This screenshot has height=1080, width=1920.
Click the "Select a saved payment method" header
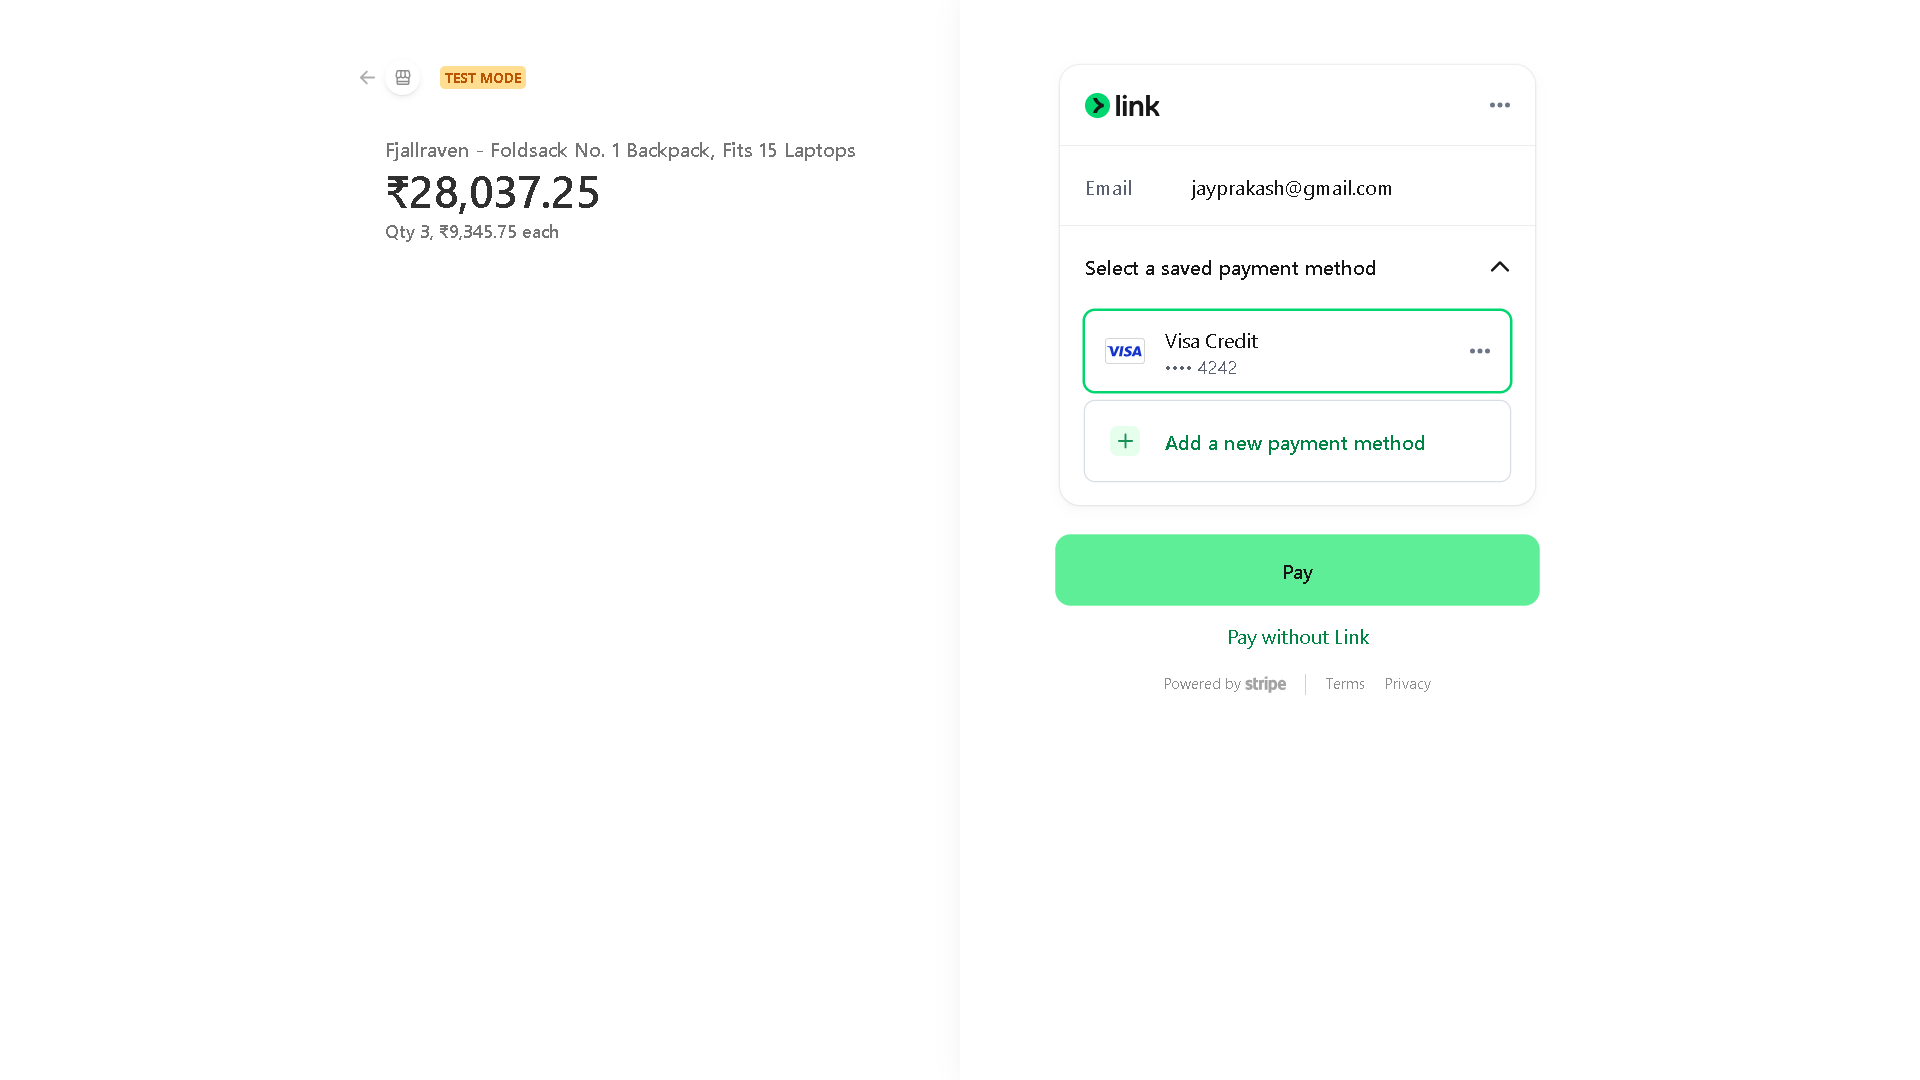pyautogui.click(x=1230, y=268)
